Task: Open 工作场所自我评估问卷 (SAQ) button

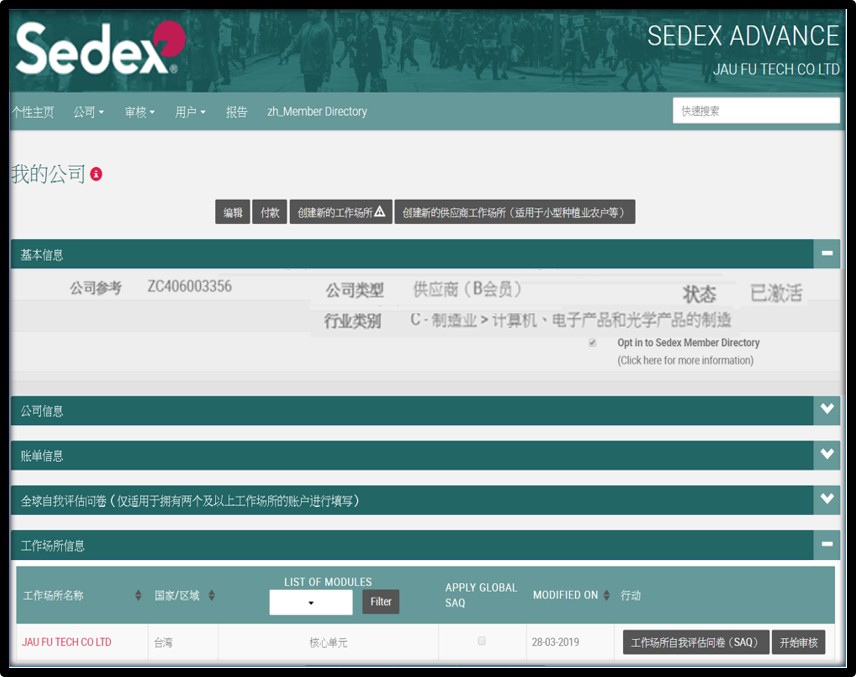Action: [696, 642]
